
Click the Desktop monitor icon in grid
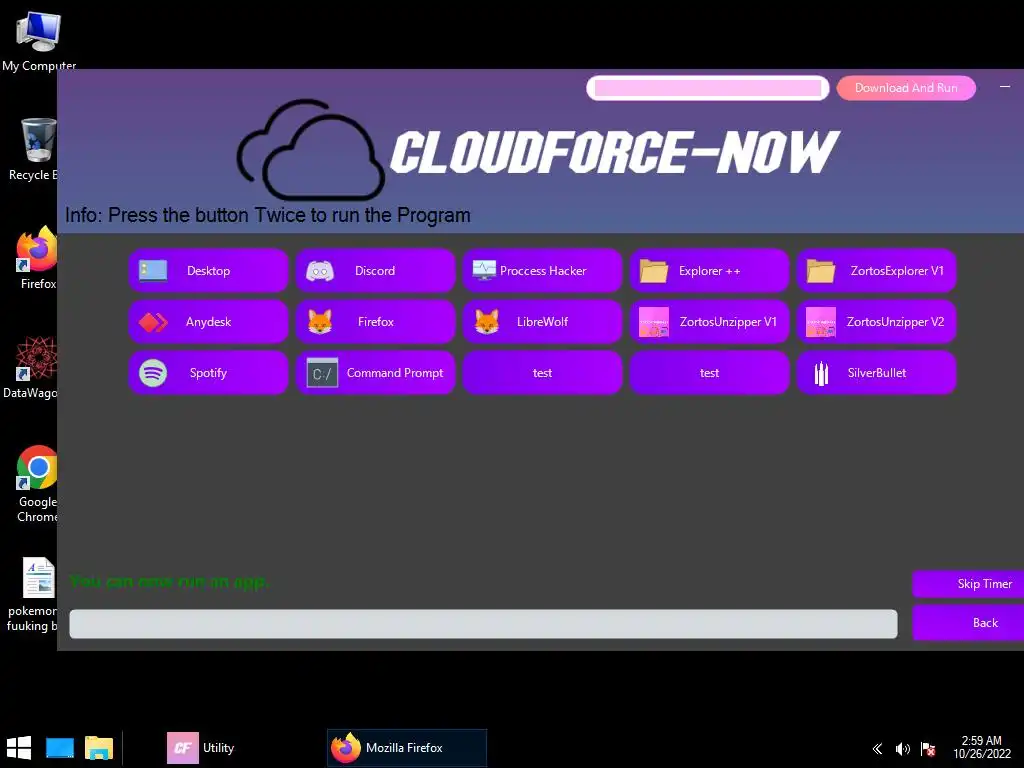(153, 270)
